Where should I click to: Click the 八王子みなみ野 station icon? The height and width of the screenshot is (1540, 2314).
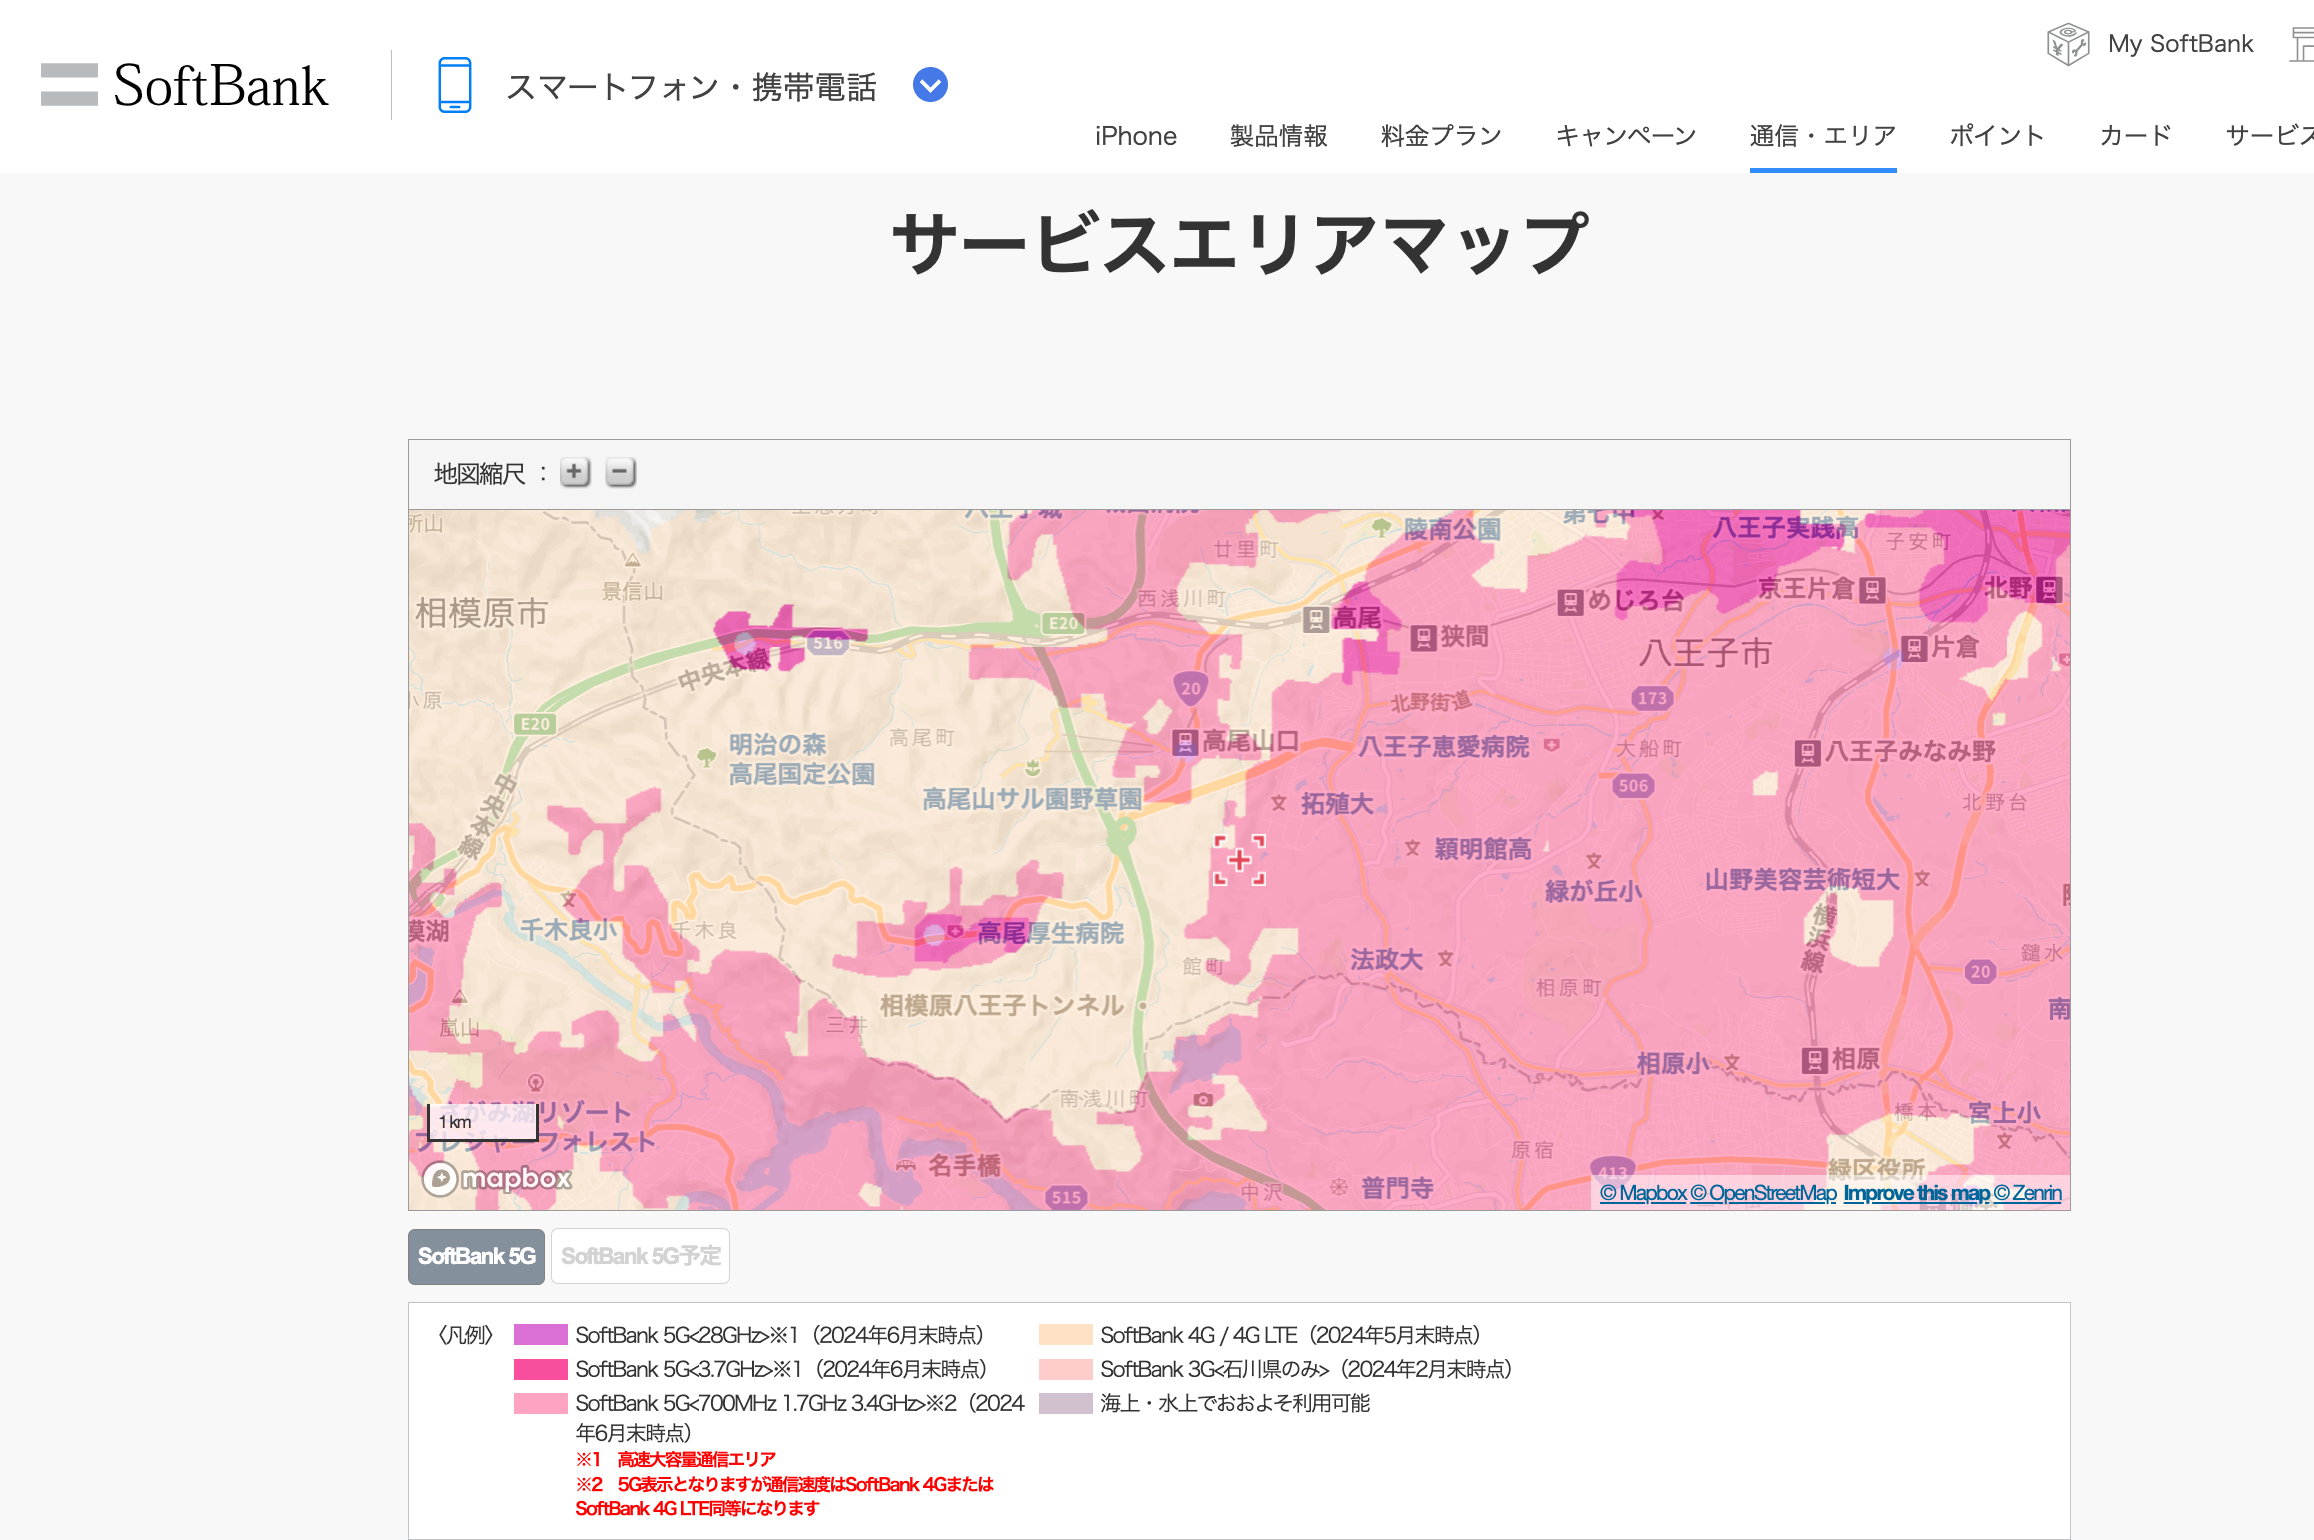point(1807,753)
